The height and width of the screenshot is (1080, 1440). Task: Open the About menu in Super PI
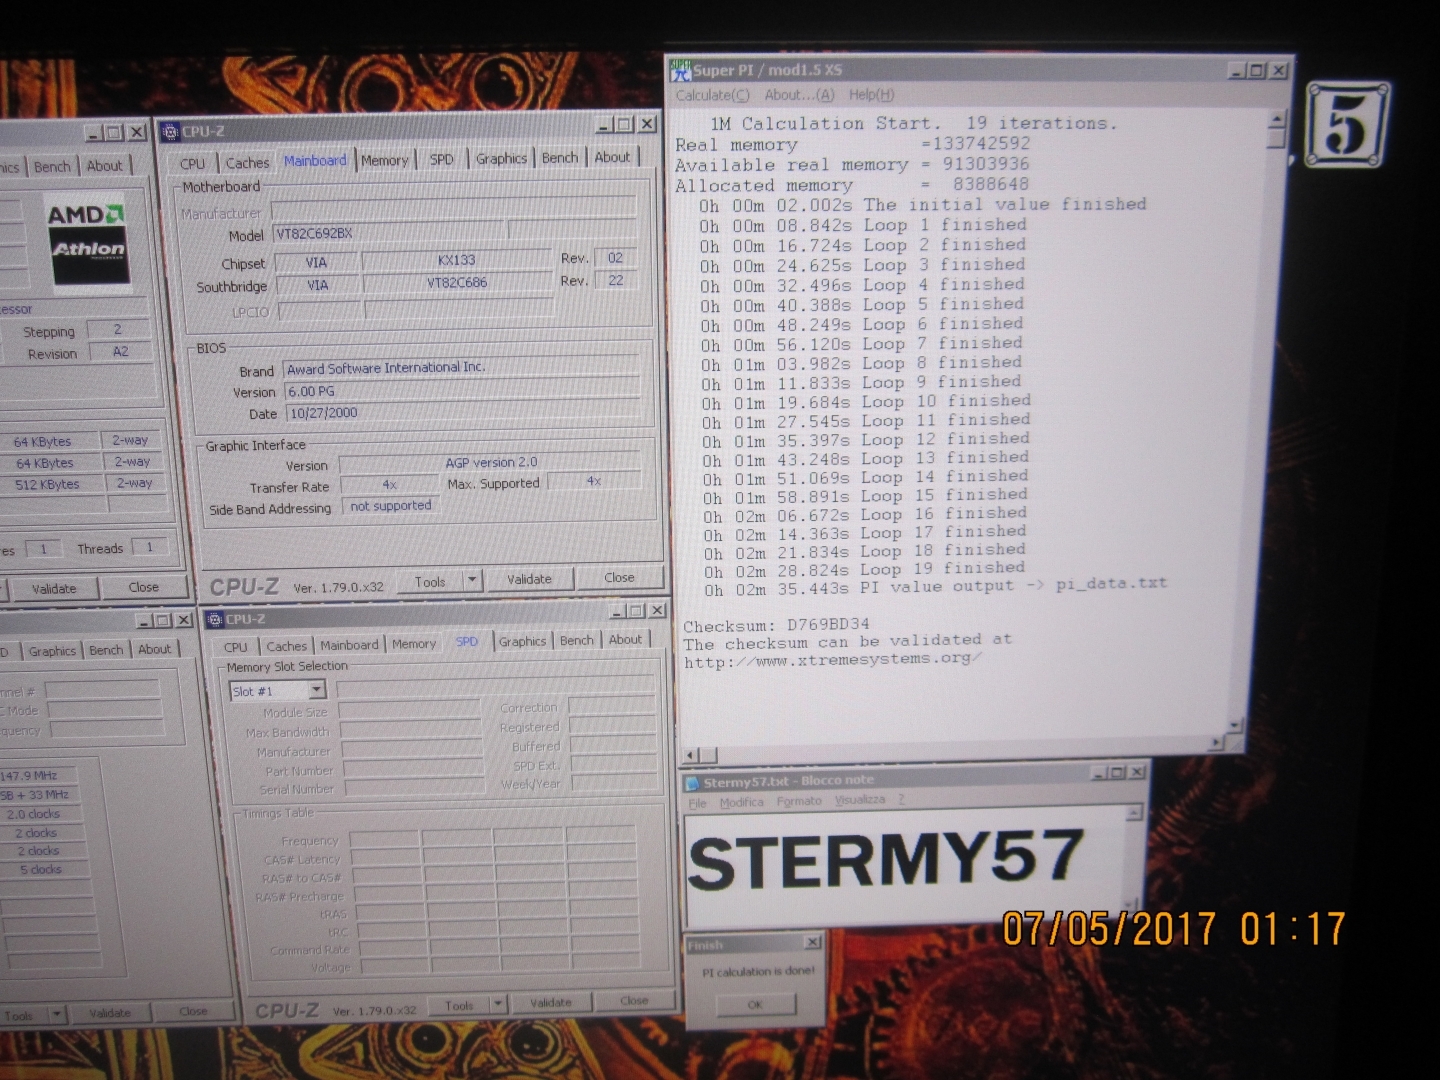click(799, 95)
